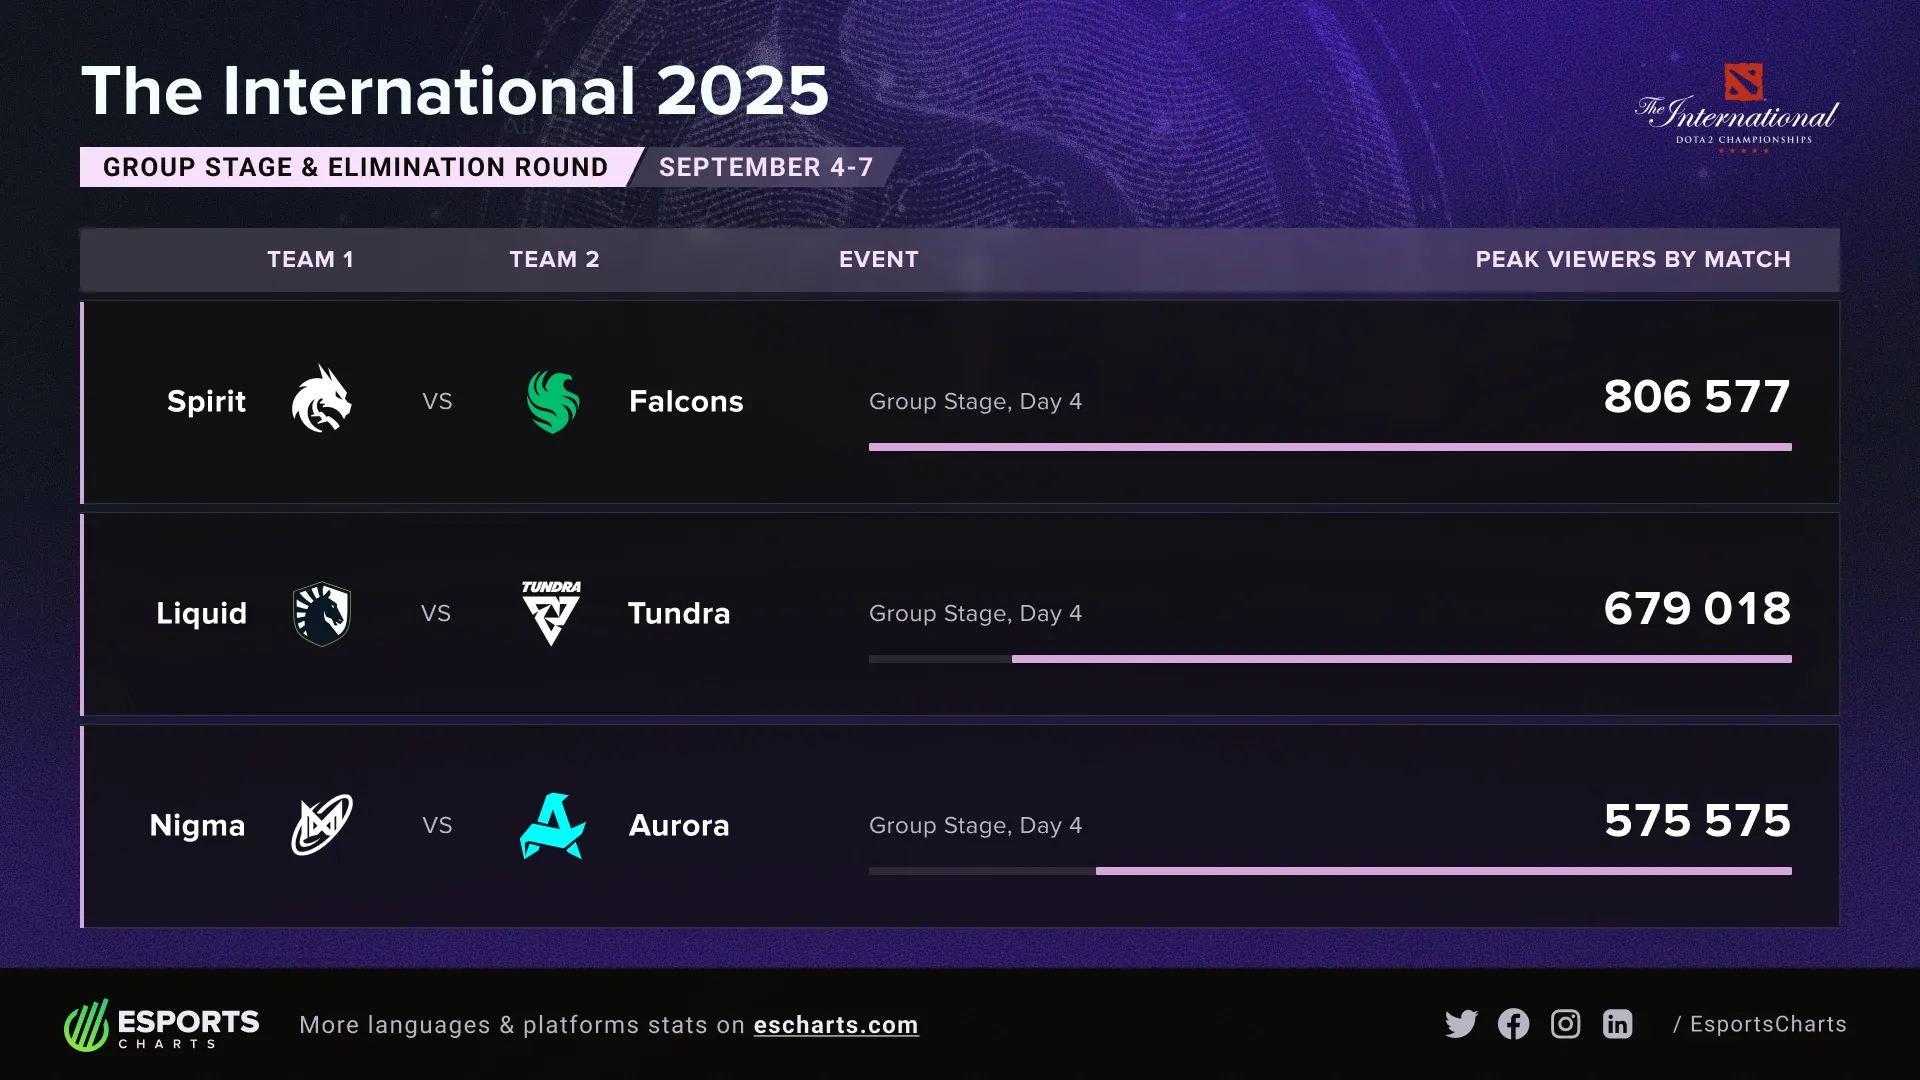Click the / EsportsCharts handle text

click(x=1760, y=1024)
